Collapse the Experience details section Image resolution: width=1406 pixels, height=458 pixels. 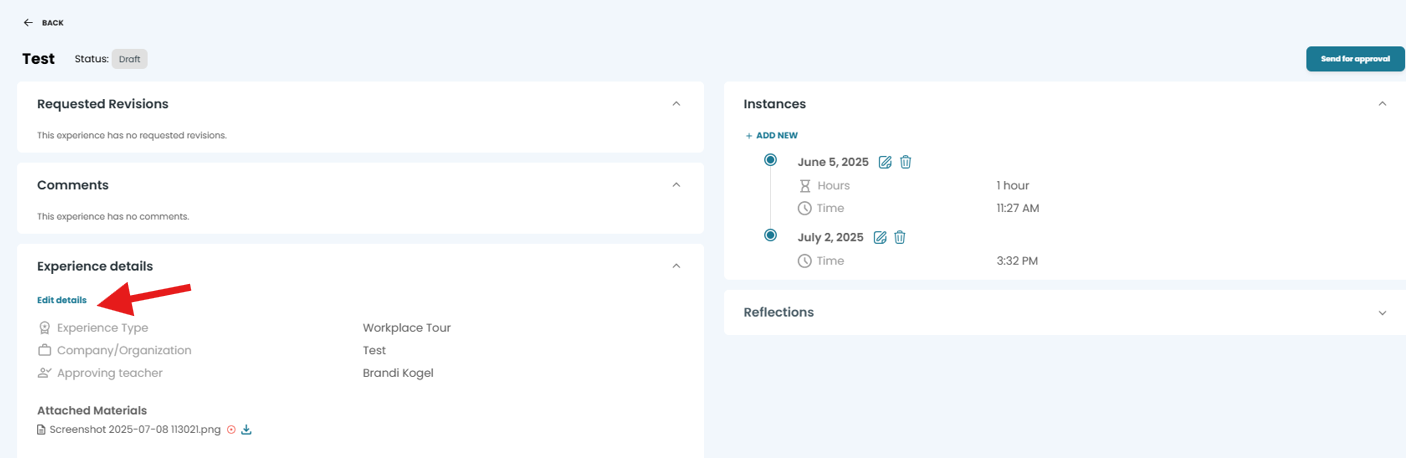(676, 266)
